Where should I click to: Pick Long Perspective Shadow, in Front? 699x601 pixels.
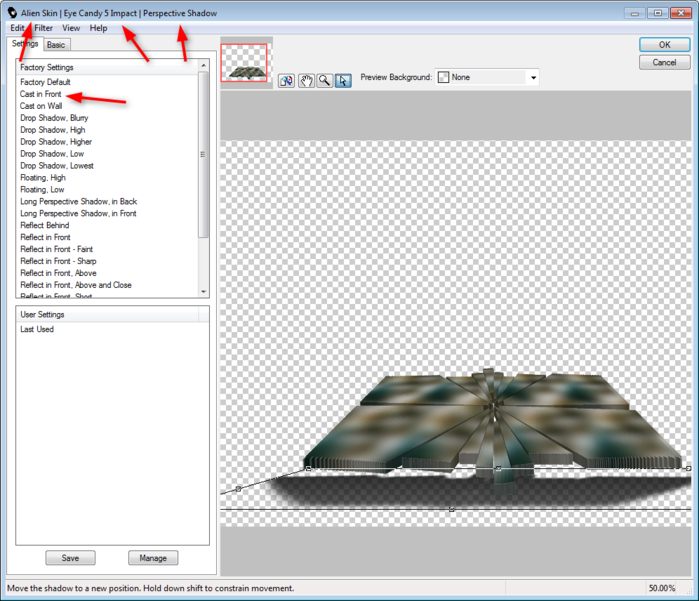[78, 214]
